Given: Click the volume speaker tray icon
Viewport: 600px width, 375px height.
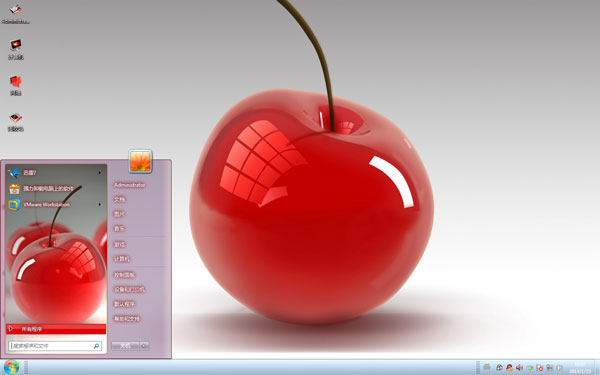Looking at the screenshot, I should coord(519,368).
